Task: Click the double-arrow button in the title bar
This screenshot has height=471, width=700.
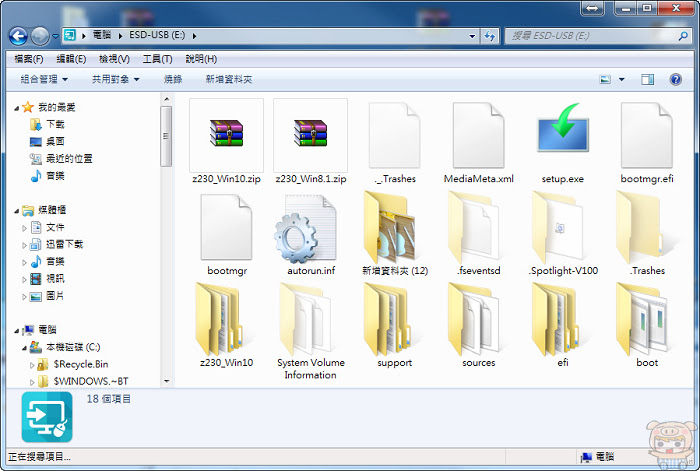Action: tap(592, 8)
